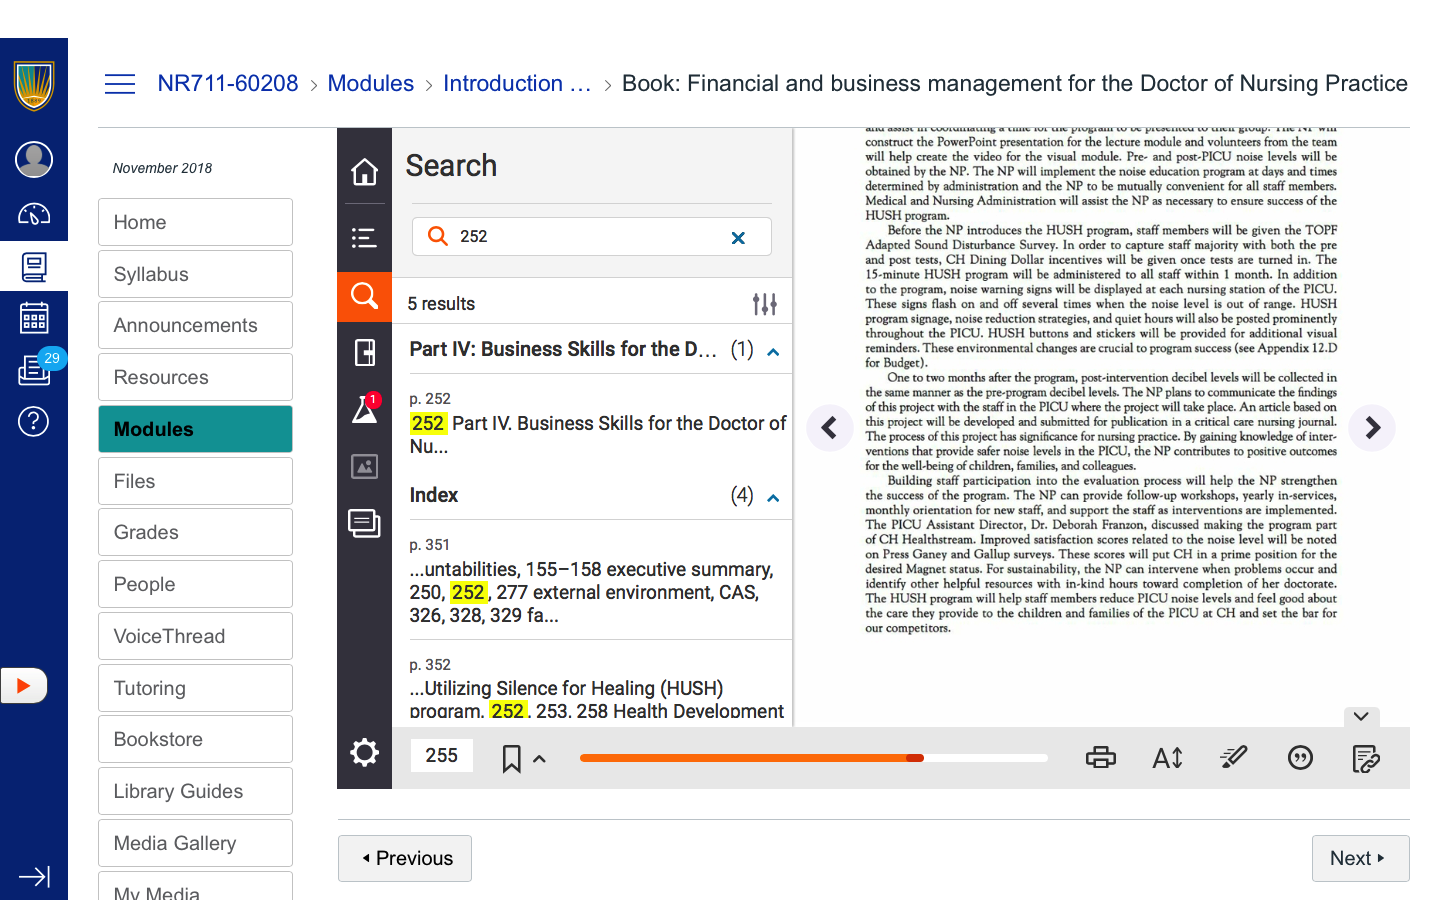Open the Grades course menu item
The width and height of the screenshot is (1440, 900).
point(195,533)
